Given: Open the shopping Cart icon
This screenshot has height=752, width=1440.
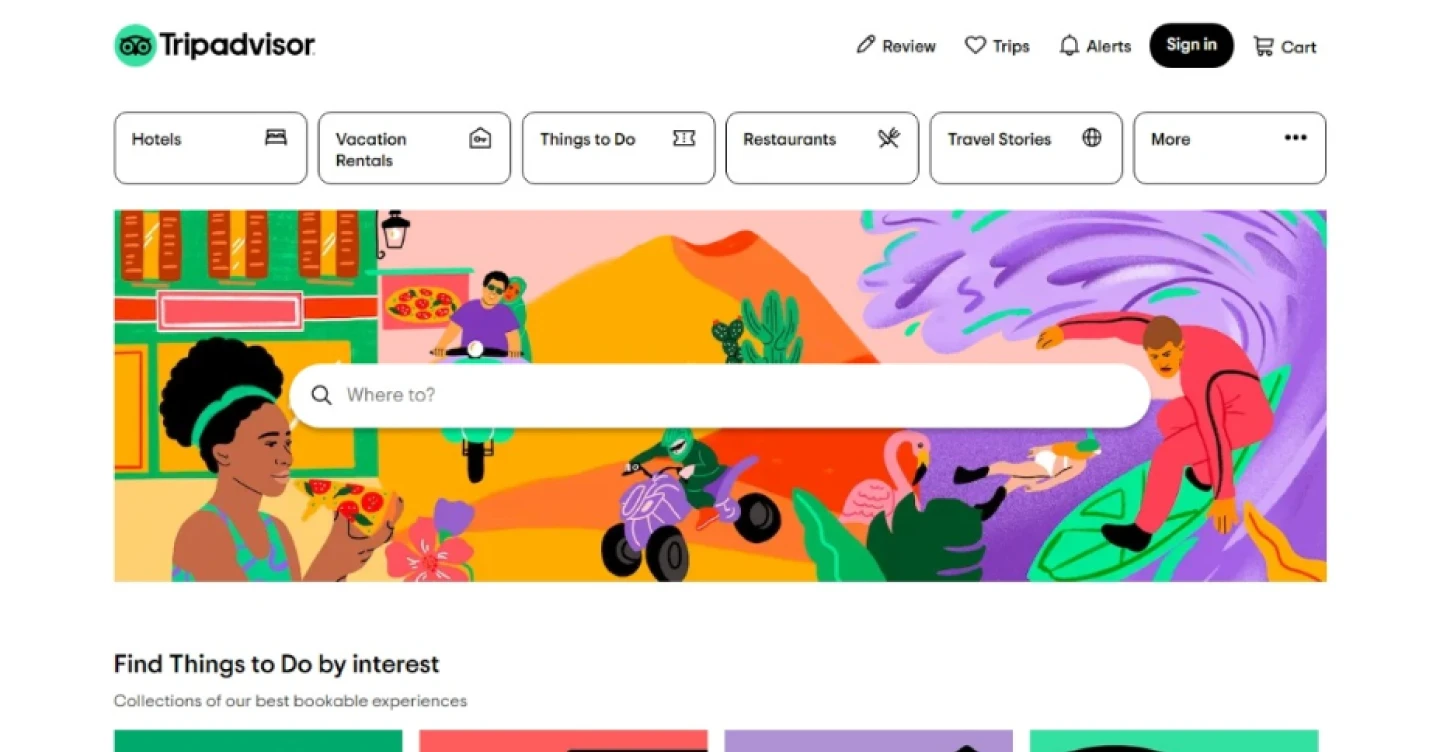Looking at the screenshot, I should point(1264,46).
